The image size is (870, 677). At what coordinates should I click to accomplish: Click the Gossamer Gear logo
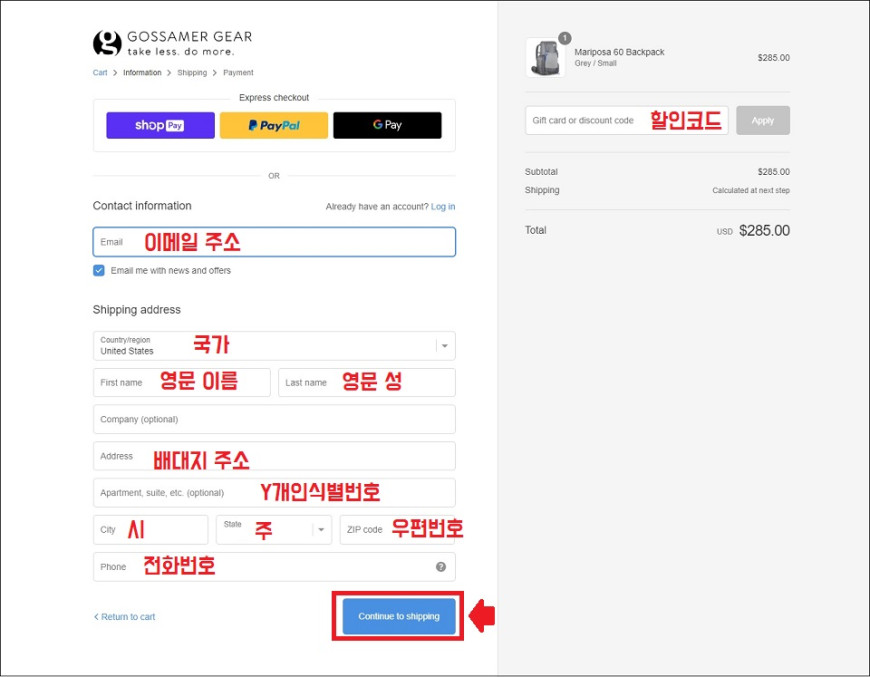pyautogui.click(x=172, y=43)
